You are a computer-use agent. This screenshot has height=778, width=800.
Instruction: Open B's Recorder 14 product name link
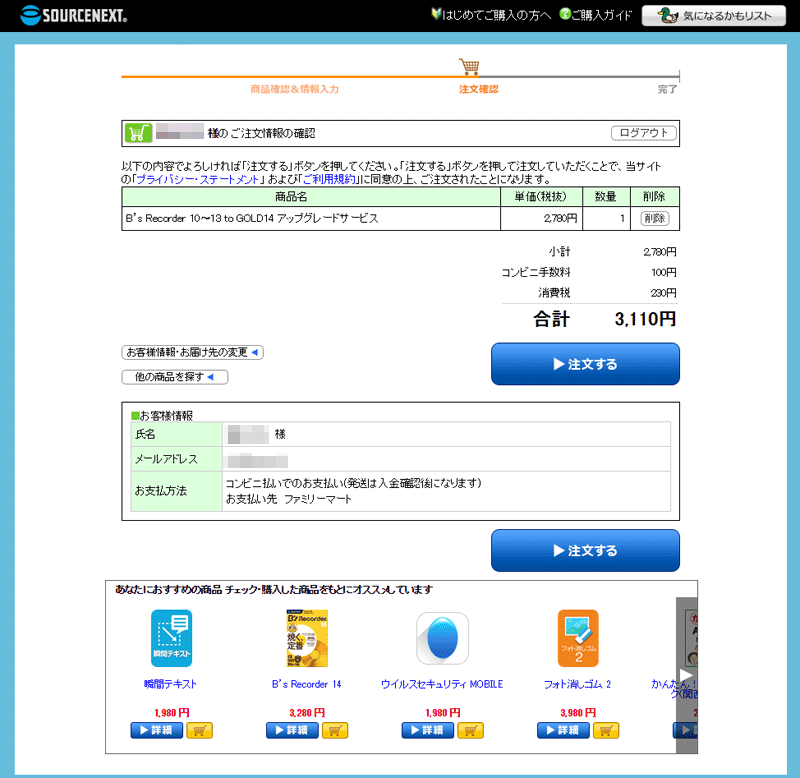pyautogui.click(x=306, y=684)
